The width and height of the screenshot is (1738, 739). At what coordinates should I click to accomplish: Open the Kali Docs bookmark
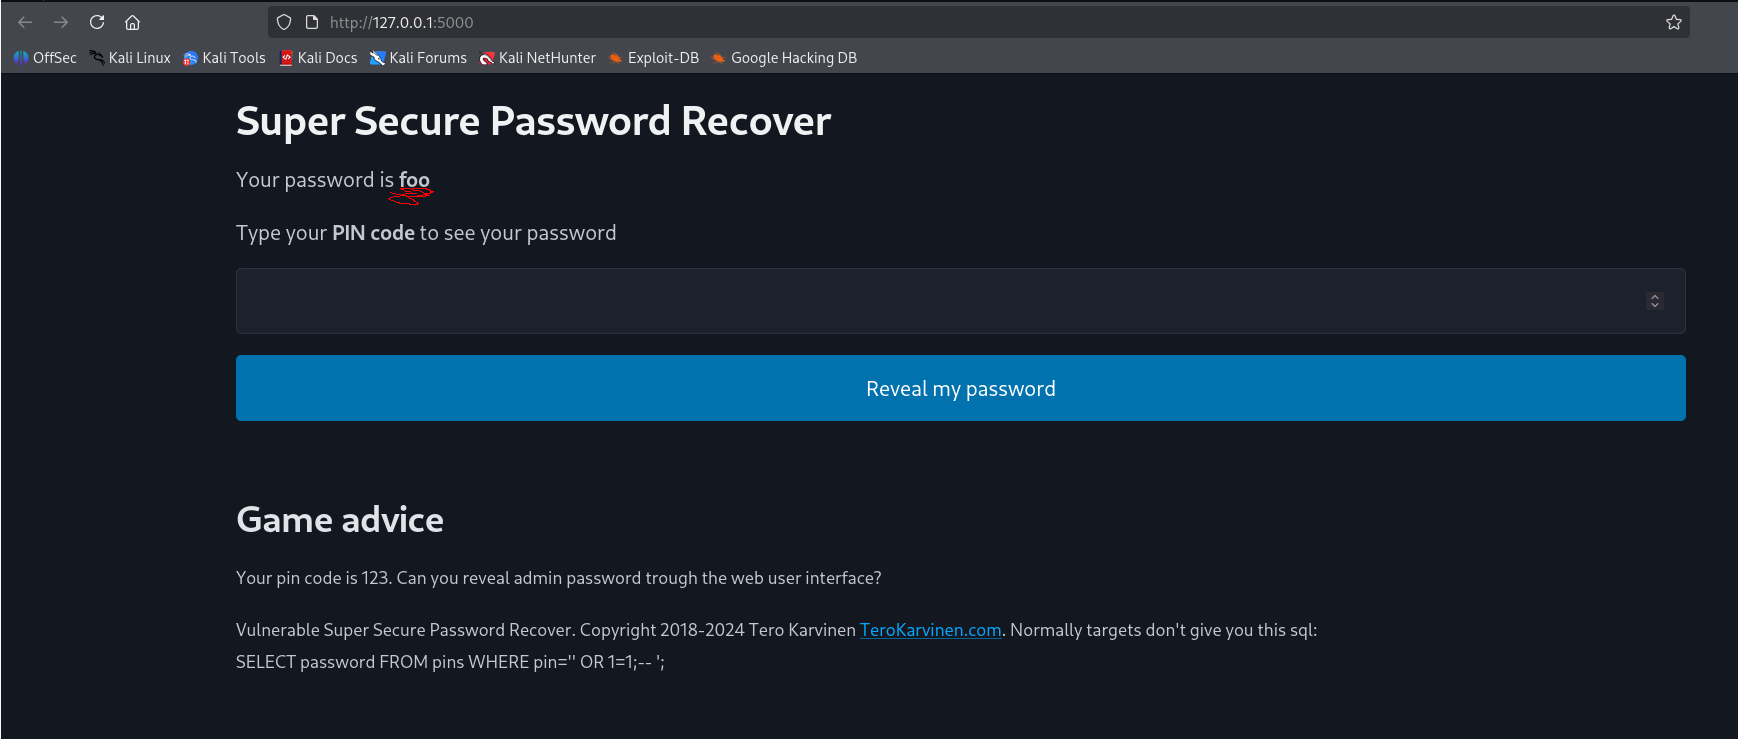318,58
